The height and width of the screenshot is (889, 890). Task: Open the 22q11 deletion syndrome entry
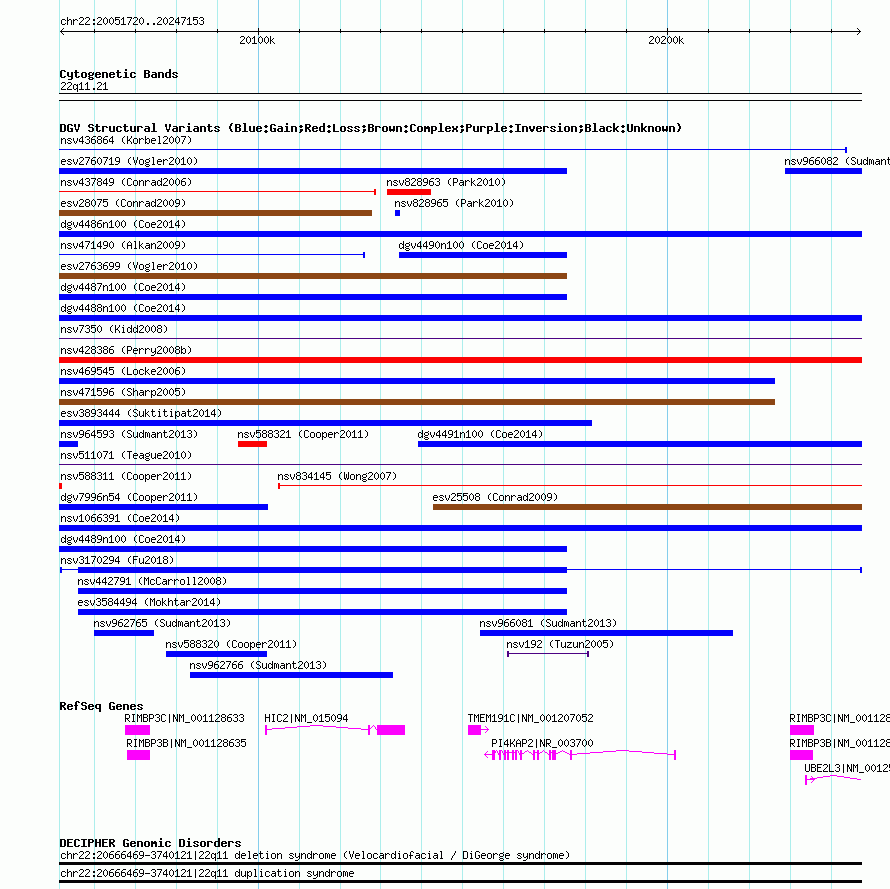pyautogui.click(x=314, y=856)
